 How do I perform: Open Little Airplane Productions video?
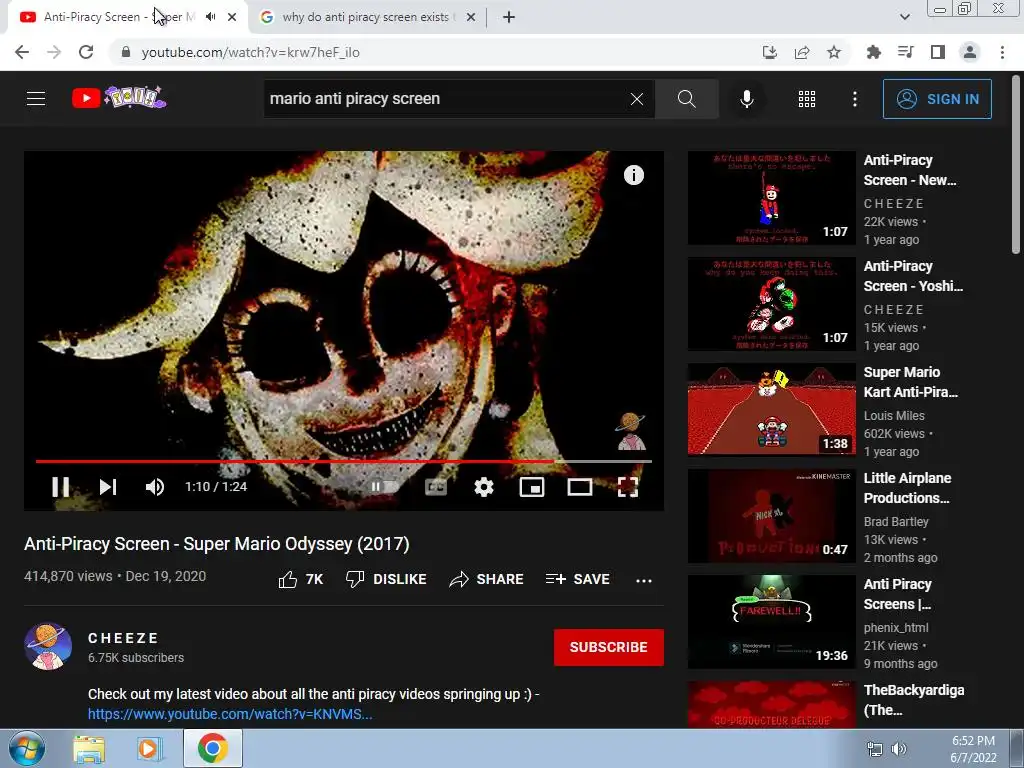click(x=772, y=516)
